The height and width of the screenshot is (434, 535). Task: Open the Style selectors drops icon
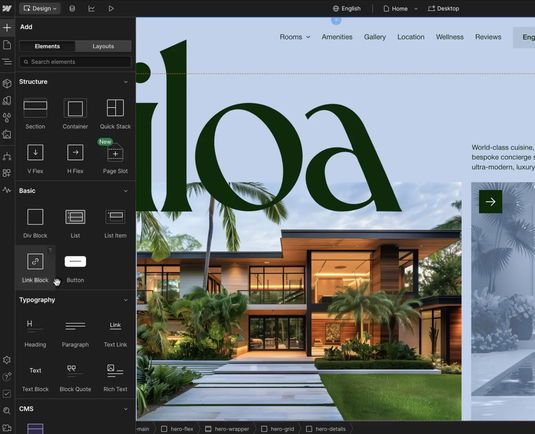pos(7,117)
